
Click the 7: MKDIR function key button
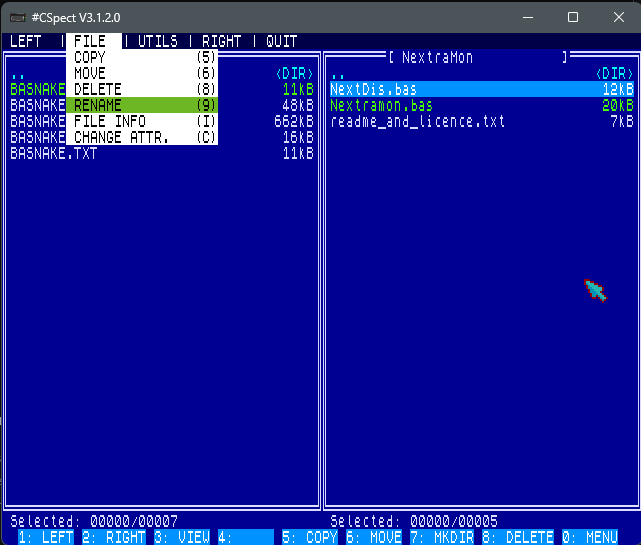pos(442,537)
